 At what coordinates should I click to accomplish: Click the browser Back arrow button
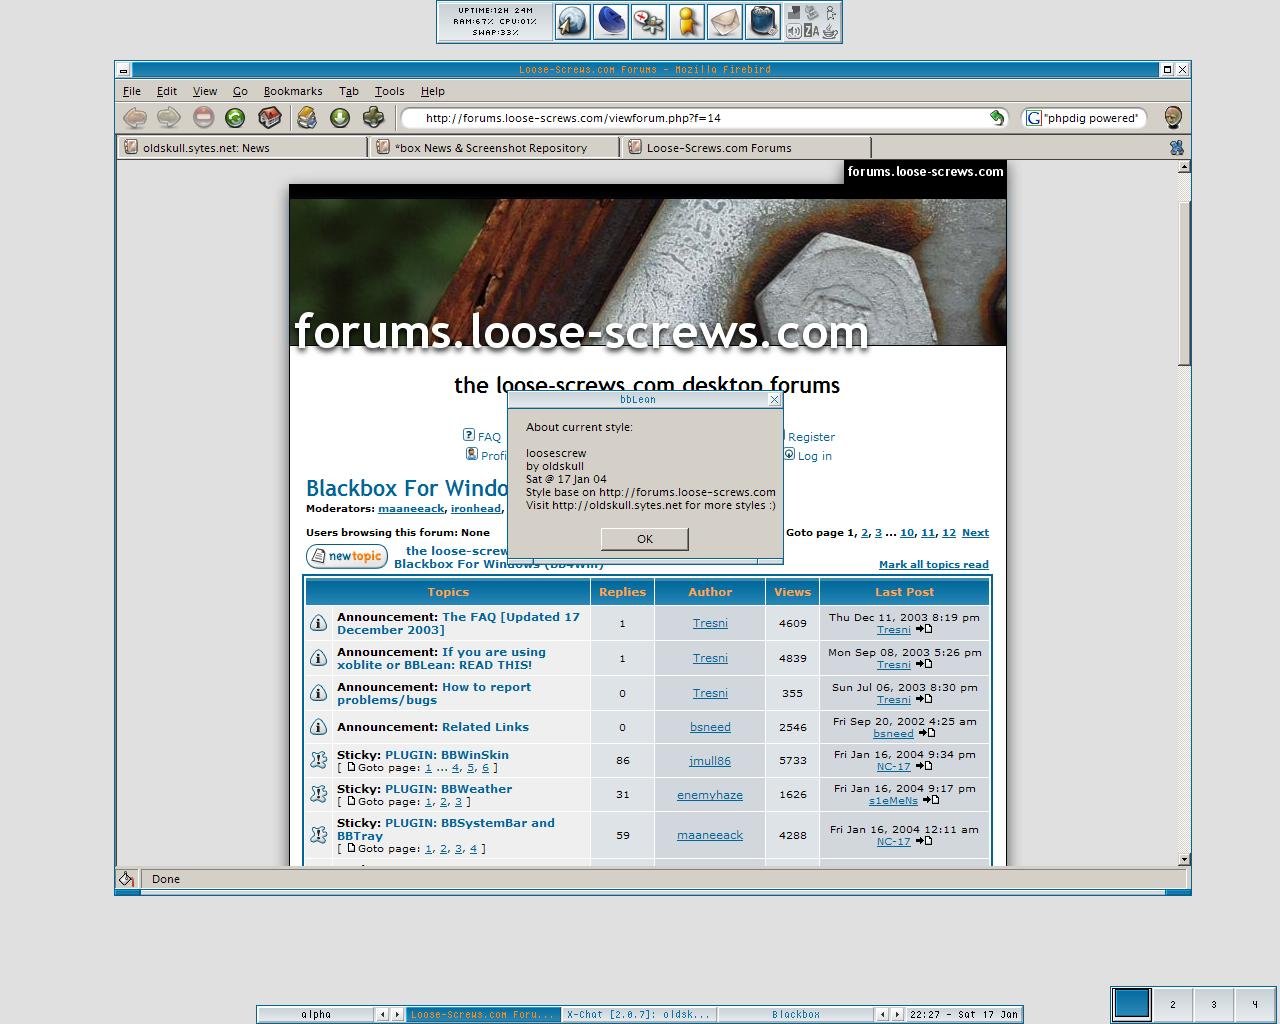coord(135,118)
